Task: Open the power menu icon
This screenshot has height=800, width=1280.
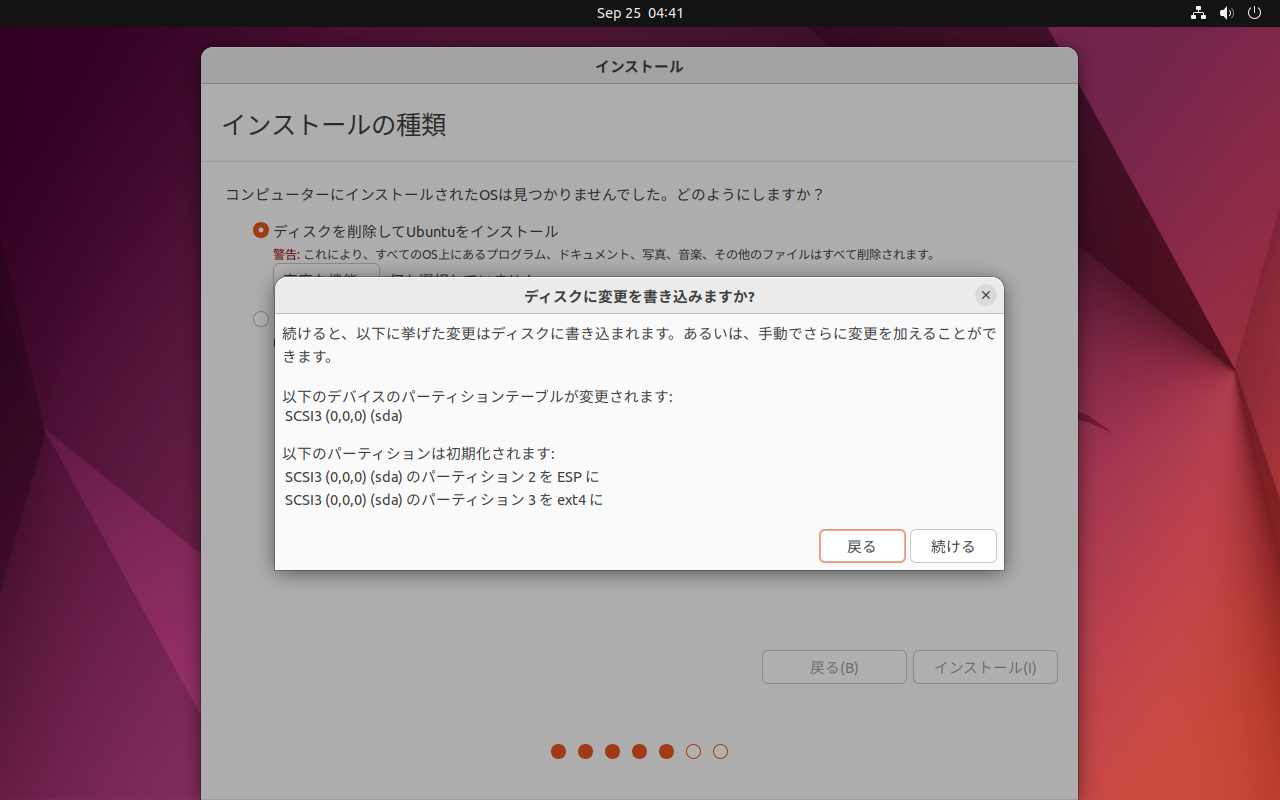Action: pyautogui.click(x=1254, y=13)
